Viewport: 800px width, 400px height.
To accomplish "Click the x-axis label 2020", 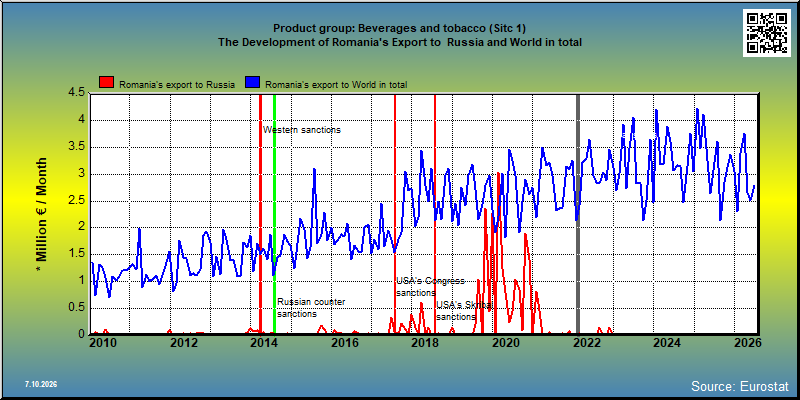I will [505, 342].
